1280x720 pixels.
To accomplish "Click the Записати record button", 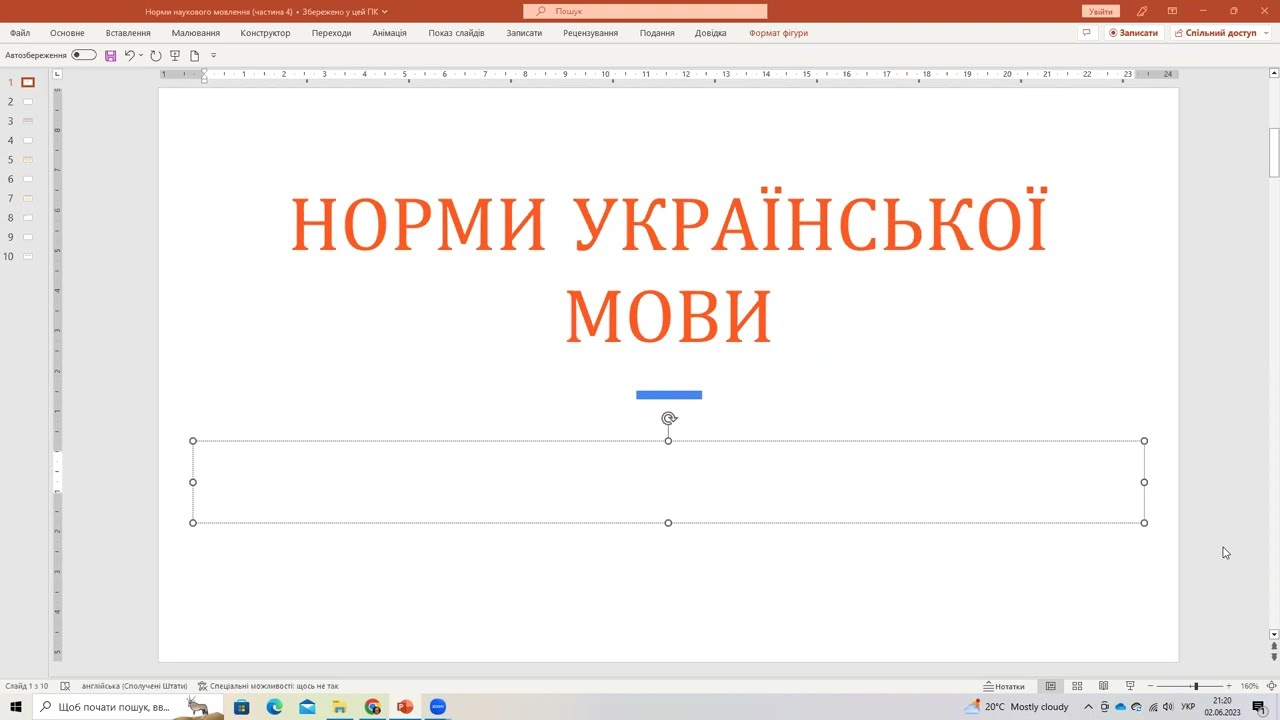I will click(x=1133, y=33).
